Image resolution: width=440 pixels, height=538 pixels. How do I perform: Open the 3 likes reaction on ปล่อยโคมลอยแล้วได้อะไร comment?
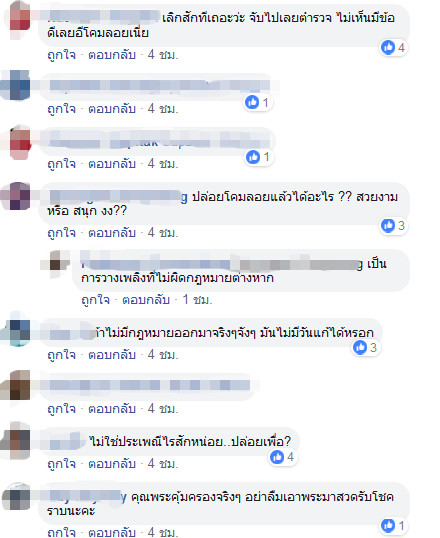tap(394, 226)
